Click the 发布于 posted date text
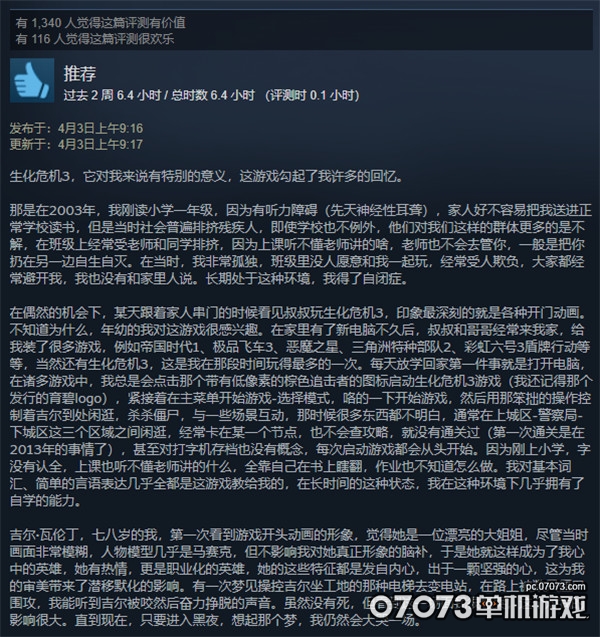The height and width of the screenshot is (637, 600). tap(76, 128)
